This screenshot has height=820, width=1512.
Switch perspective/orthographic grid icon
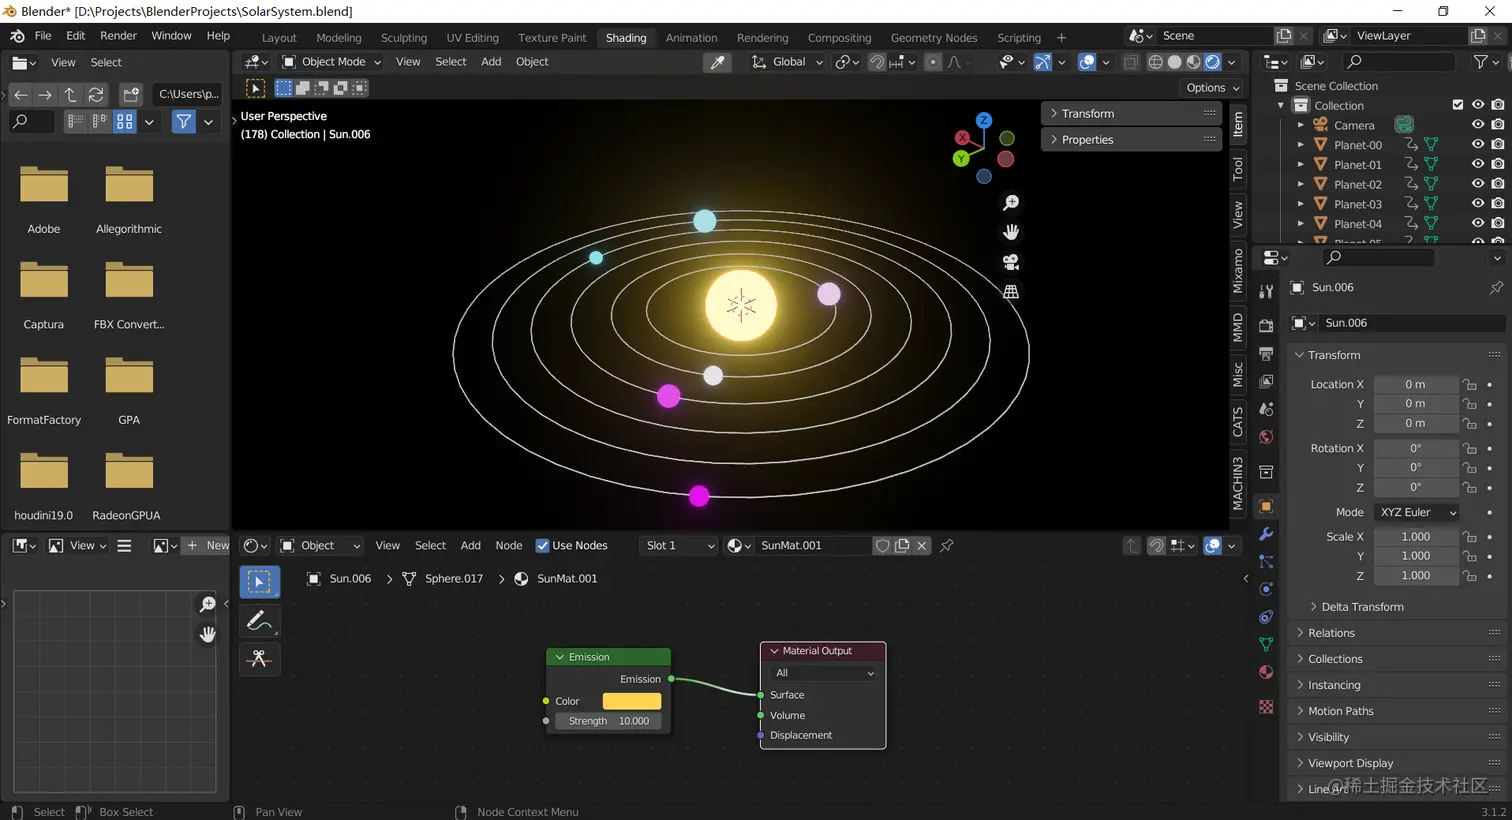(x=1011, y=292)
